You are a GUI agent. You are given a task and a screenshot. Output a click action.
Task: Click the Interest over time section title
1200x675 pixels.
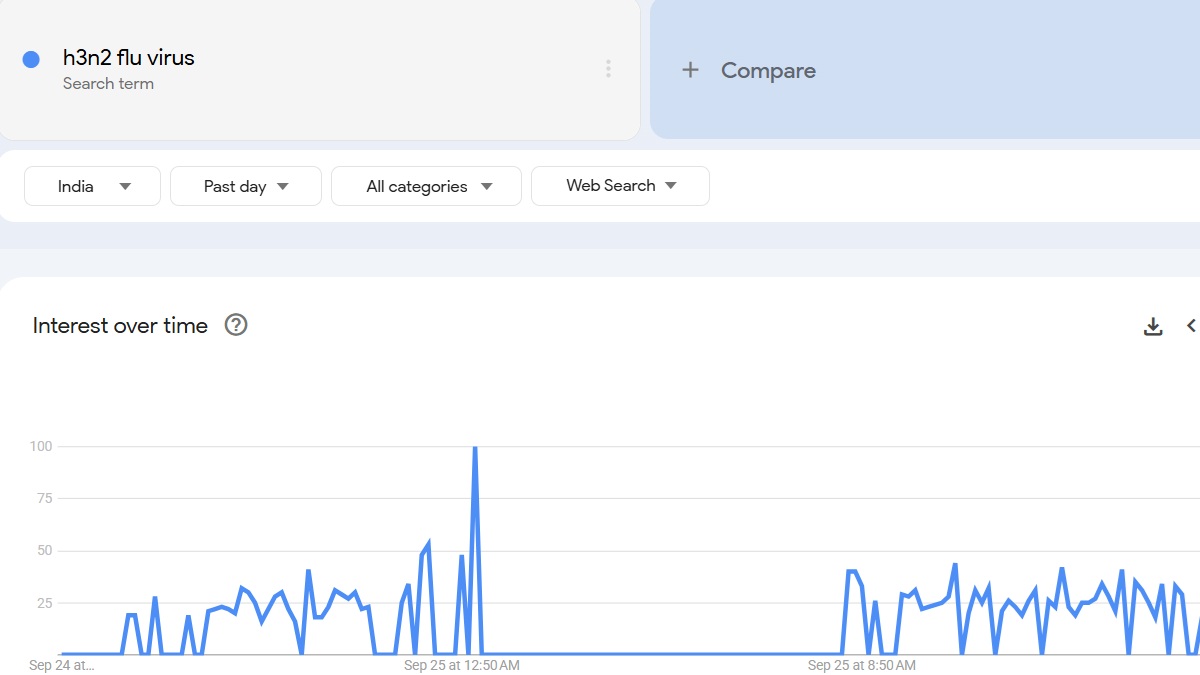point(120,325)
